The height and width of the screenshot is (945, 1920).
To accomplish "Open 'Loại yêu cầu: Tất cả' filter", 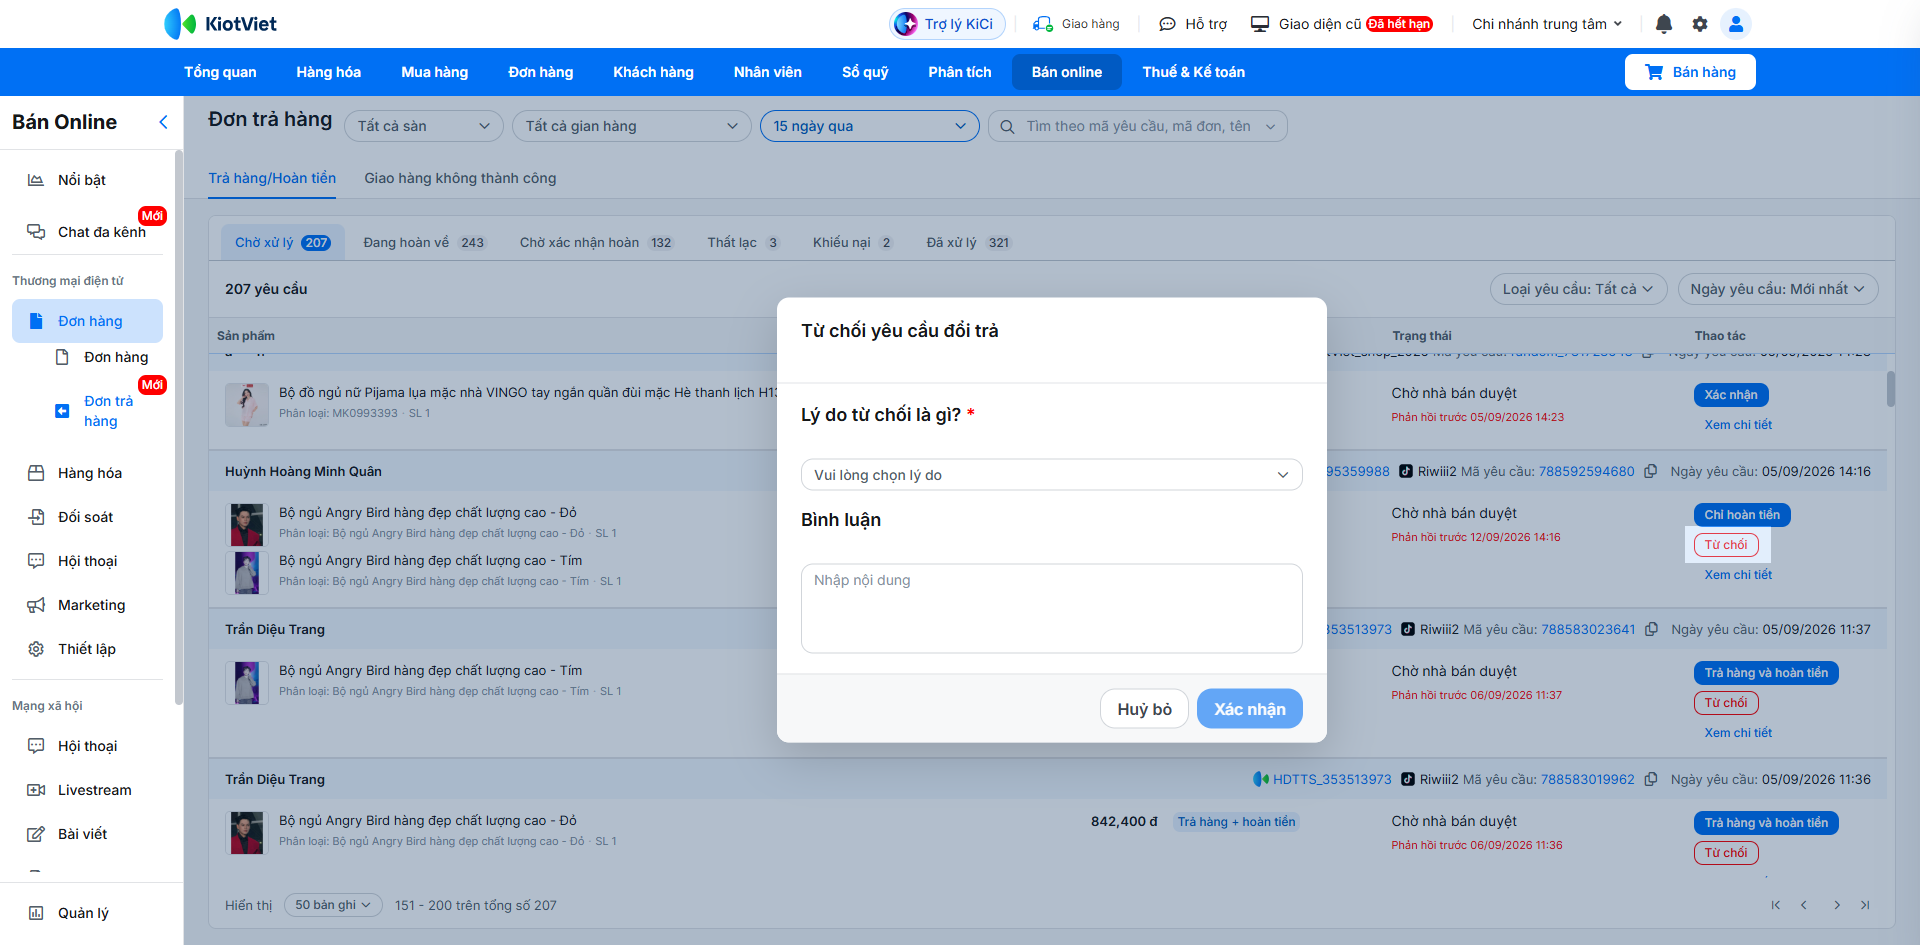I will 1578,289.
